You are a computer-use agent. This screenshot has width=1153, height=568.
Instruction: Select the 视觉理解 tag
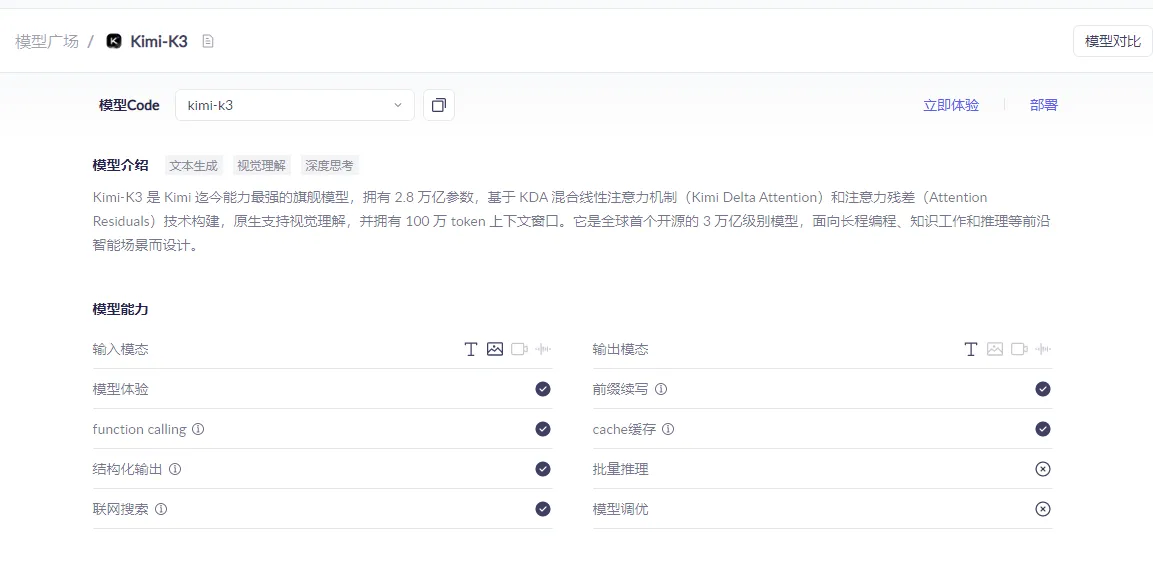262,166
